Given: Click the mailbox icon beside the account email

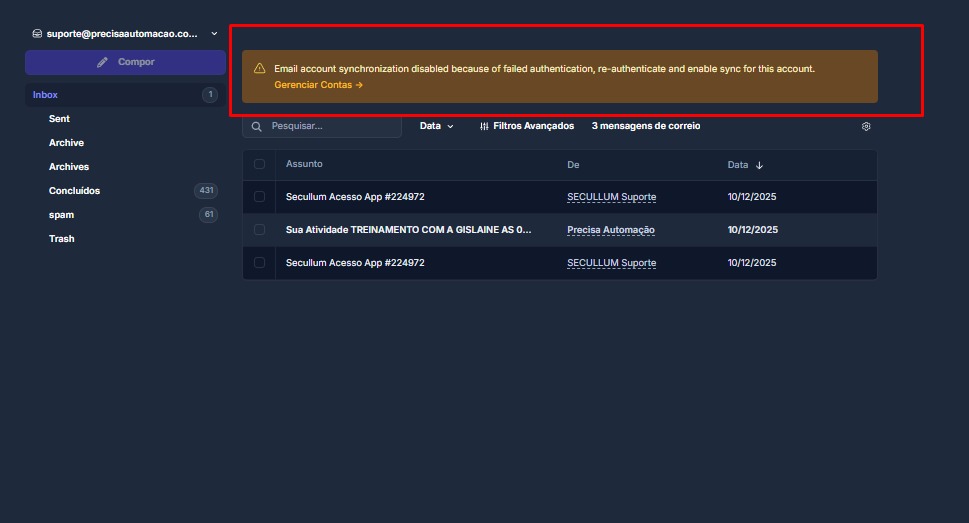Looking at the screenshot, I should click(37, 33).
